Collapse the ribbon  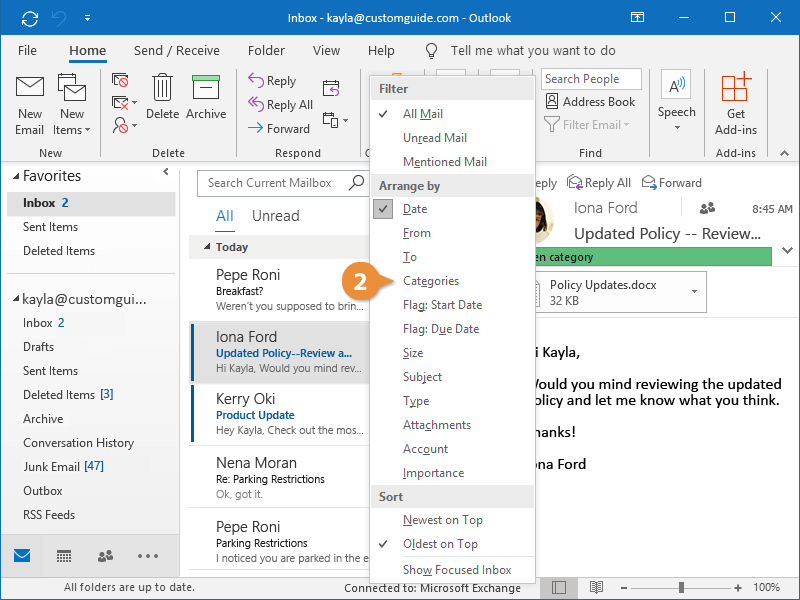[x=784, y=153]
